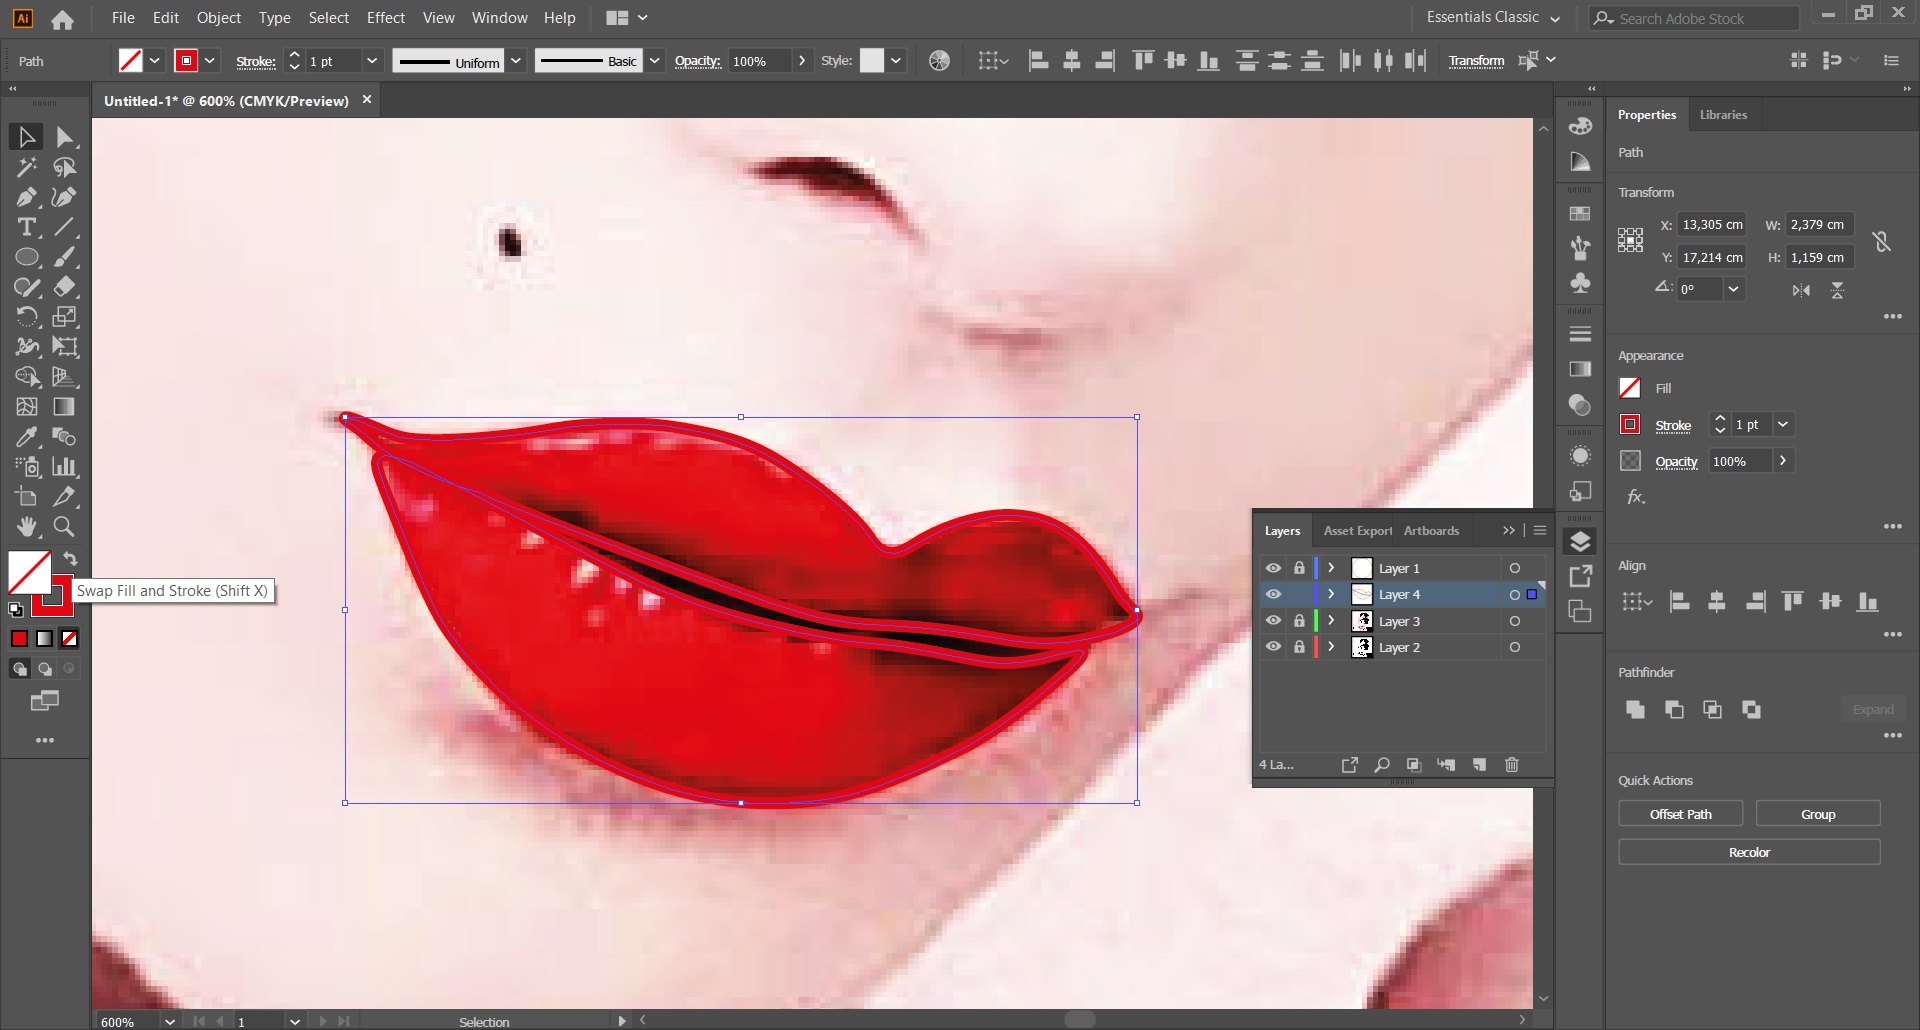The width and height of the screenshot is (1920, 1030).
Task: Click Opacity link in Appearance section
Action: point(1676,462)
